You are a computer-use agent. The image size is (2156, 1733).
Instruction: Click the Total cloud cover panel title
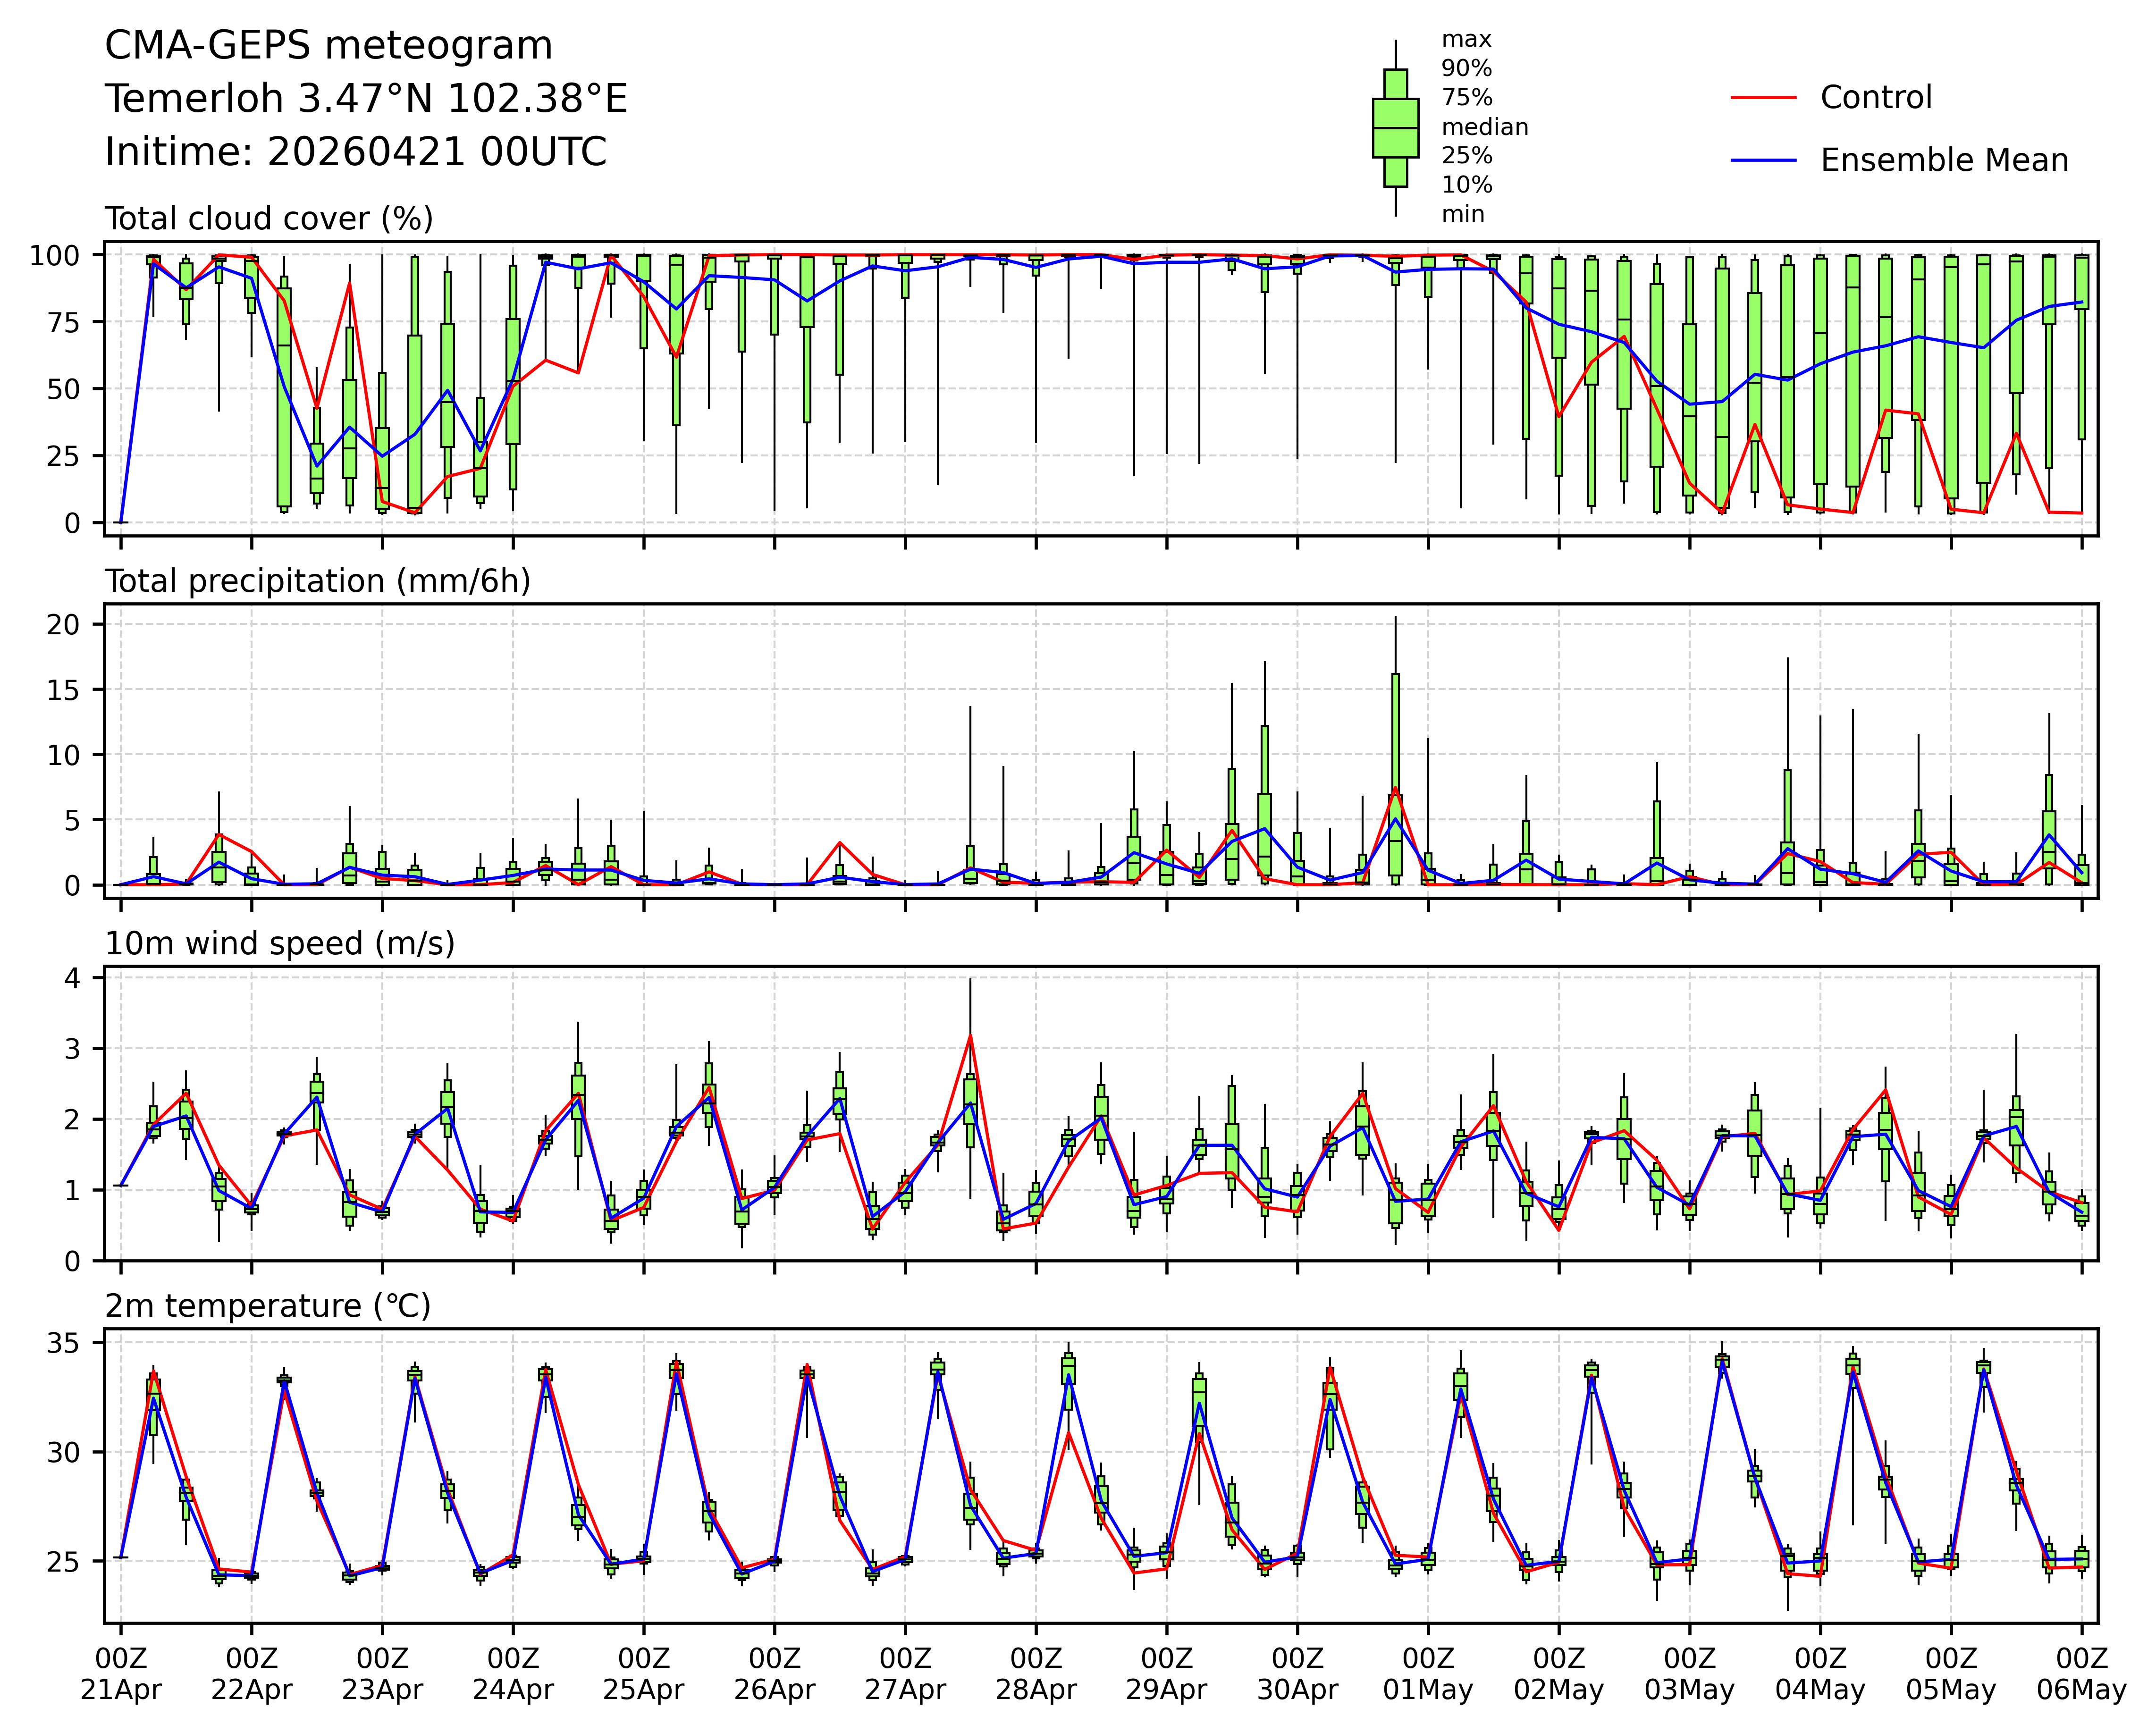(269, 219)
